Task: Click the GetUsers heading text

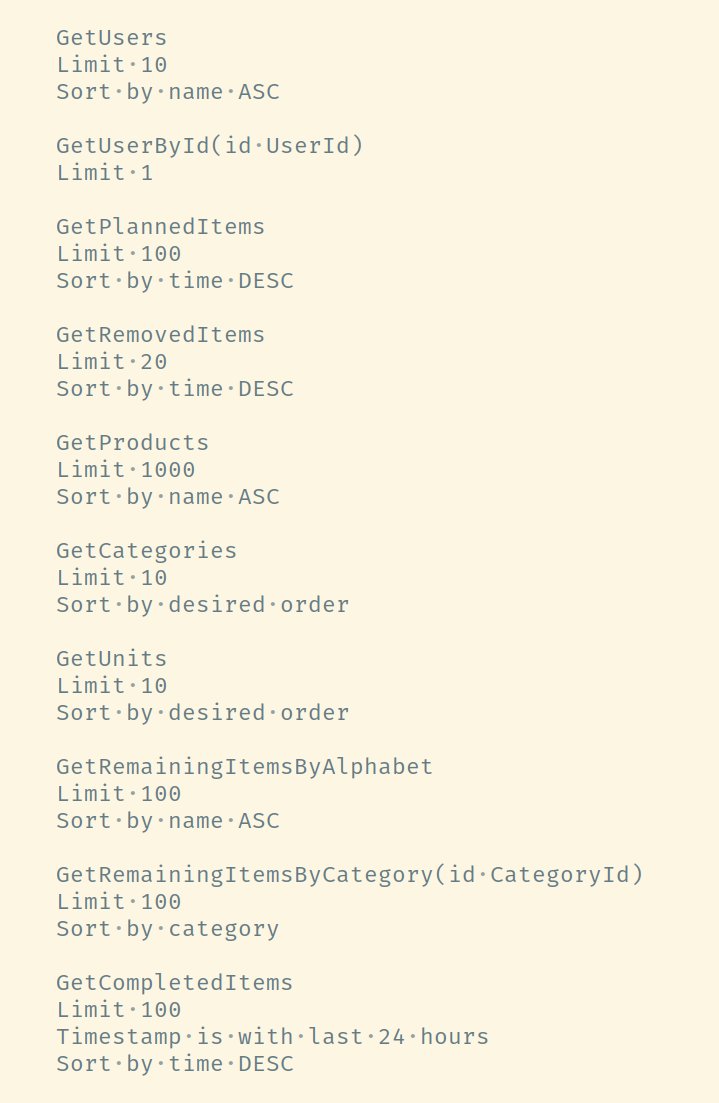Action: [x=111, y=38]
